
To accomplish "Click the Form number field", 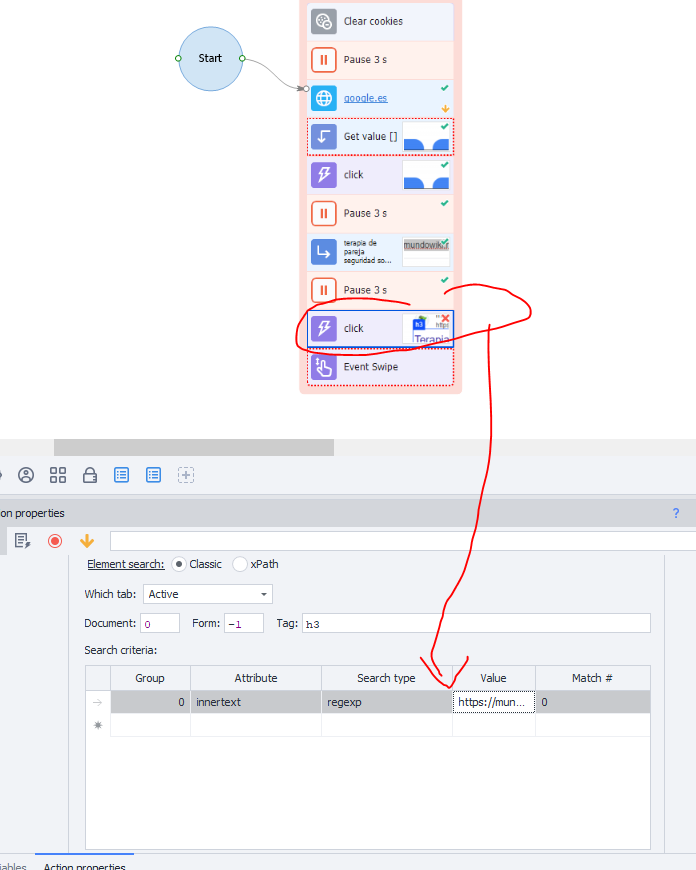I will click(244, 624).
